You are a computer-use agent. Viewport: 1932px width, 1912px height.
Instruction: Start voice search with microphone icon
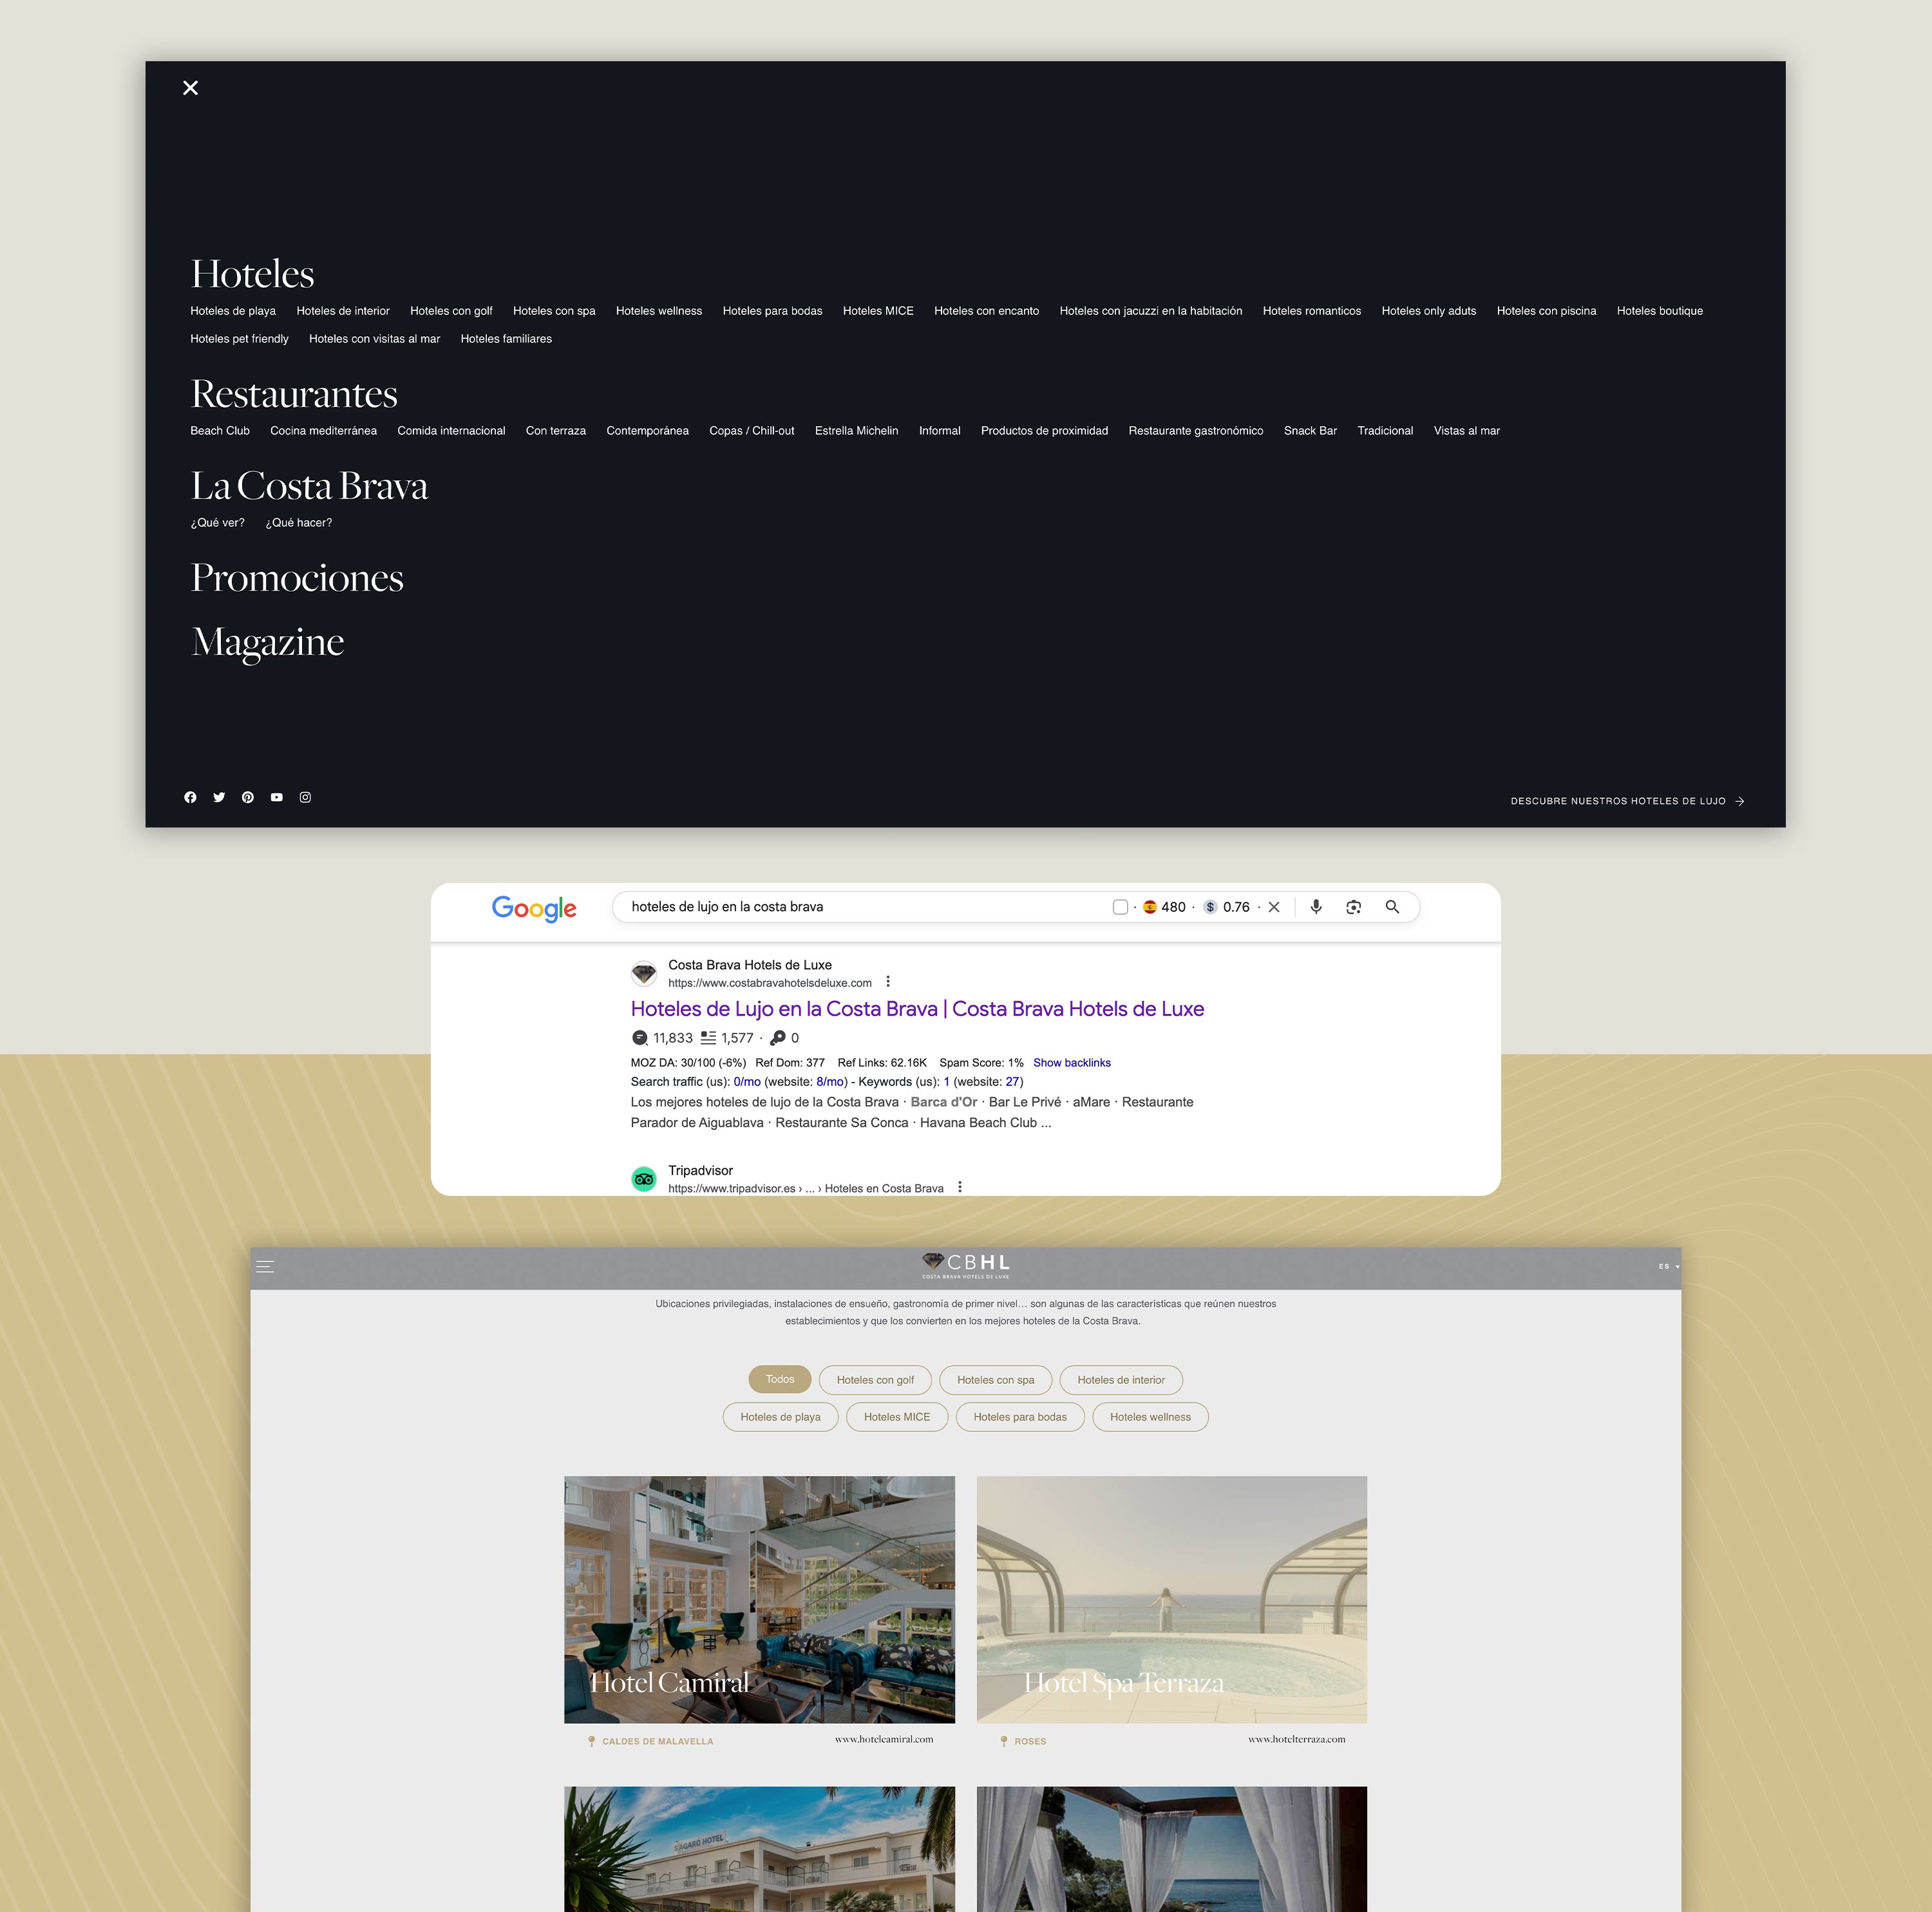coord(1316,907)
